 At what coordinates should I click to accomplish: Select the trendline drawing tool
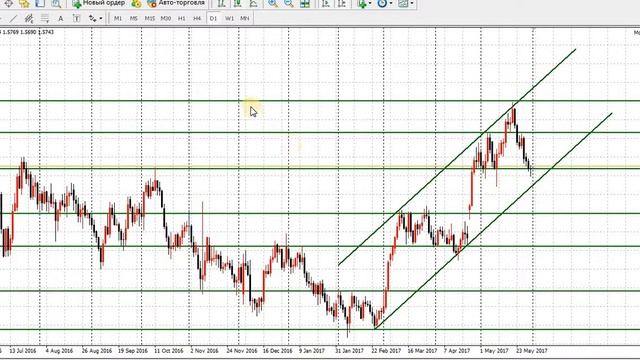pyautogui.click(x=13, y=18)
